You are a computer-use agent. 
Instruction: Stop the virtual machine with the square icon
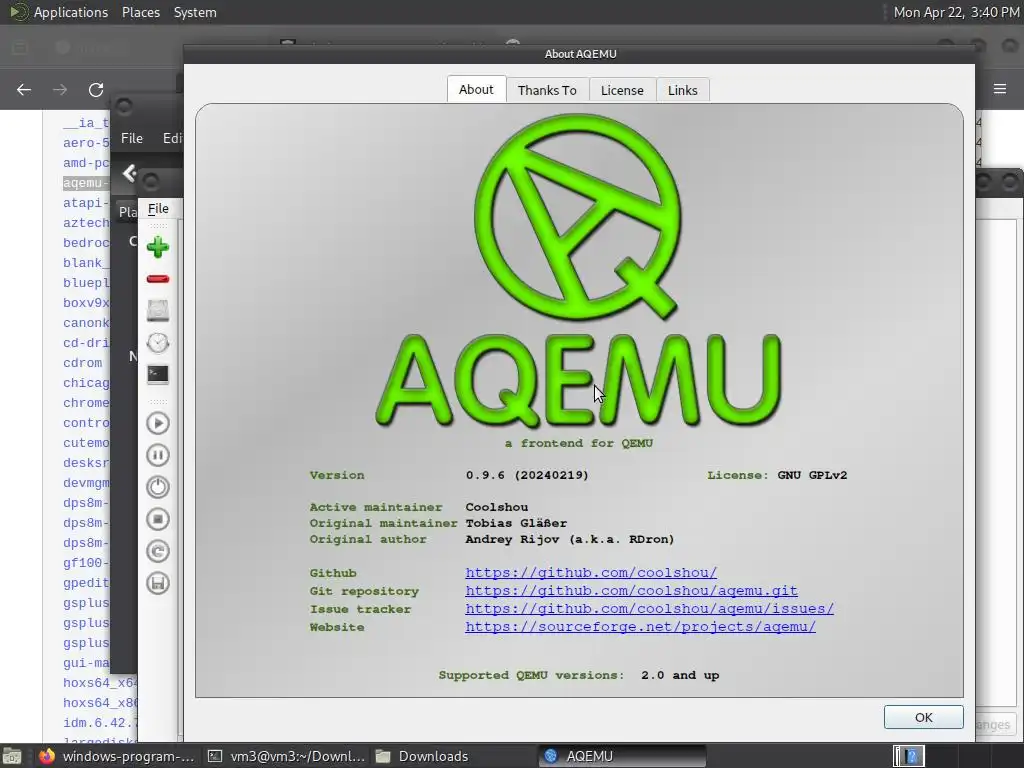(x=157, y=519)
